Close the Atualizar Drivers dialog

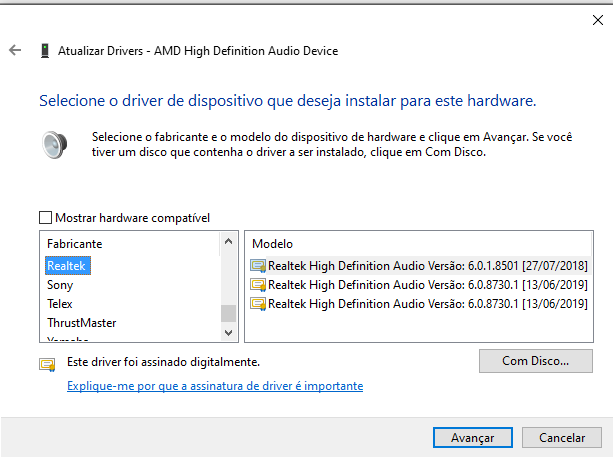(598, 20)
